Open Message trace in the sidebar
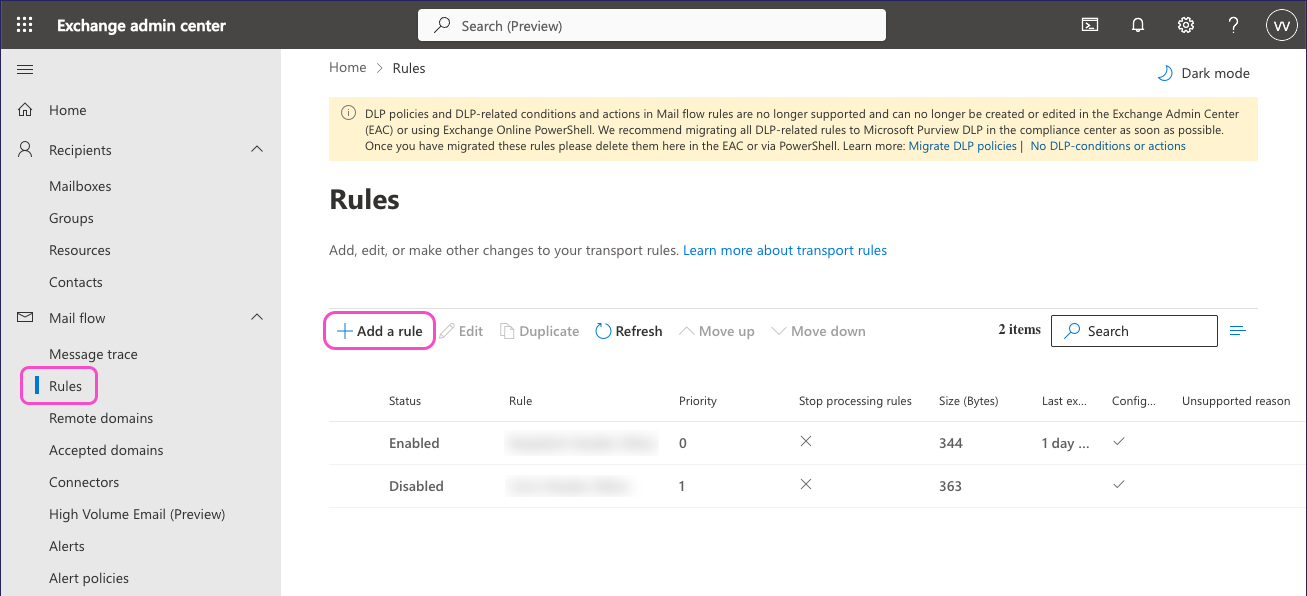Image resolution: width=1307 pixels, height=596 pixels. 93,354
